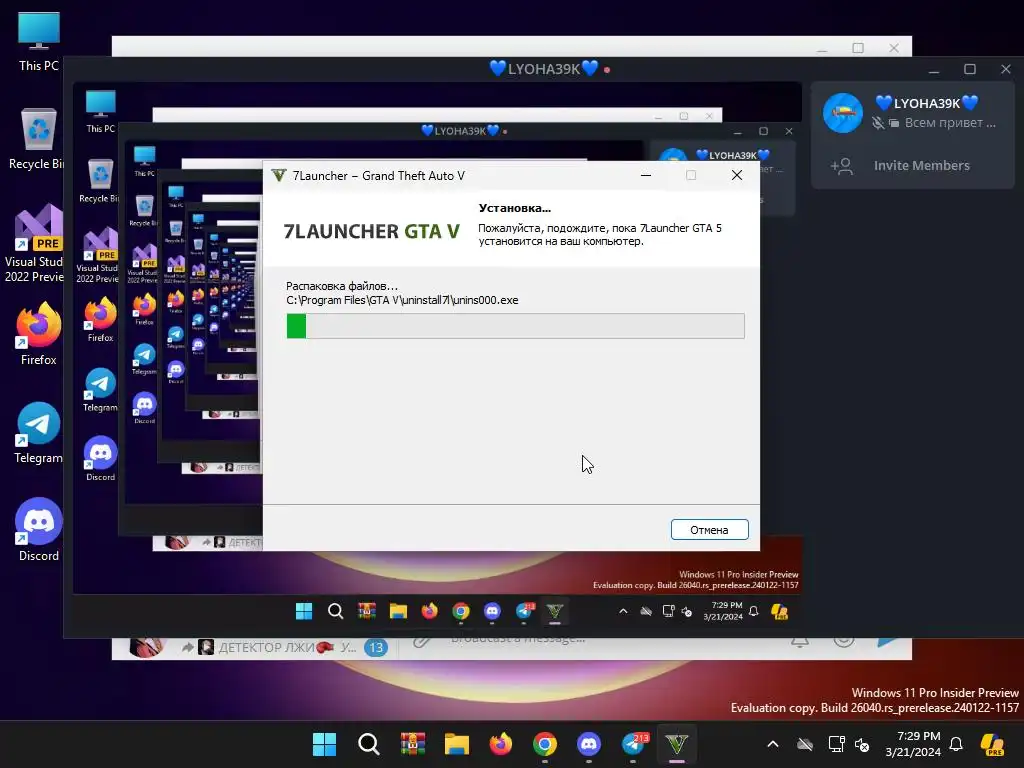Click Firefox icon in the shared desktop preview

[x=101, y=319]
